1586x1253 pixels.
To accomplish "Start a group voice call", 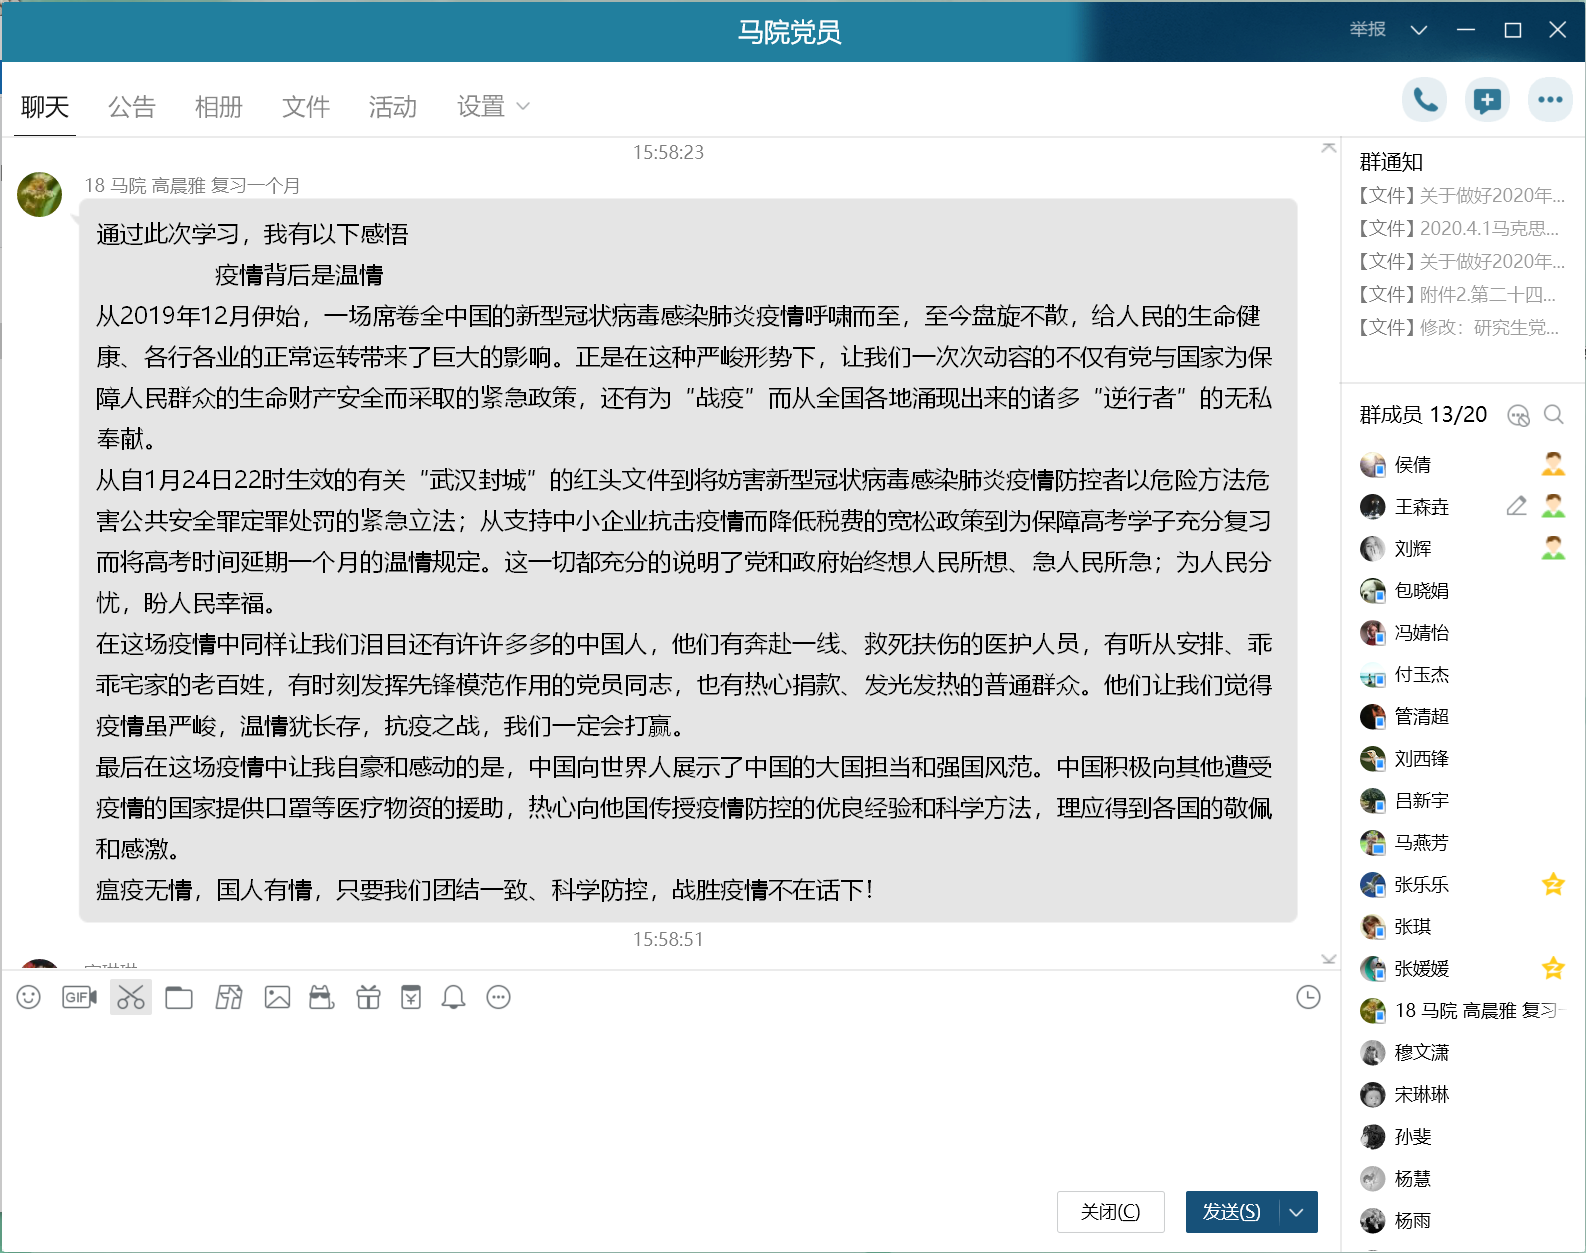I will pyautogui.click(x=1425, y=100).
